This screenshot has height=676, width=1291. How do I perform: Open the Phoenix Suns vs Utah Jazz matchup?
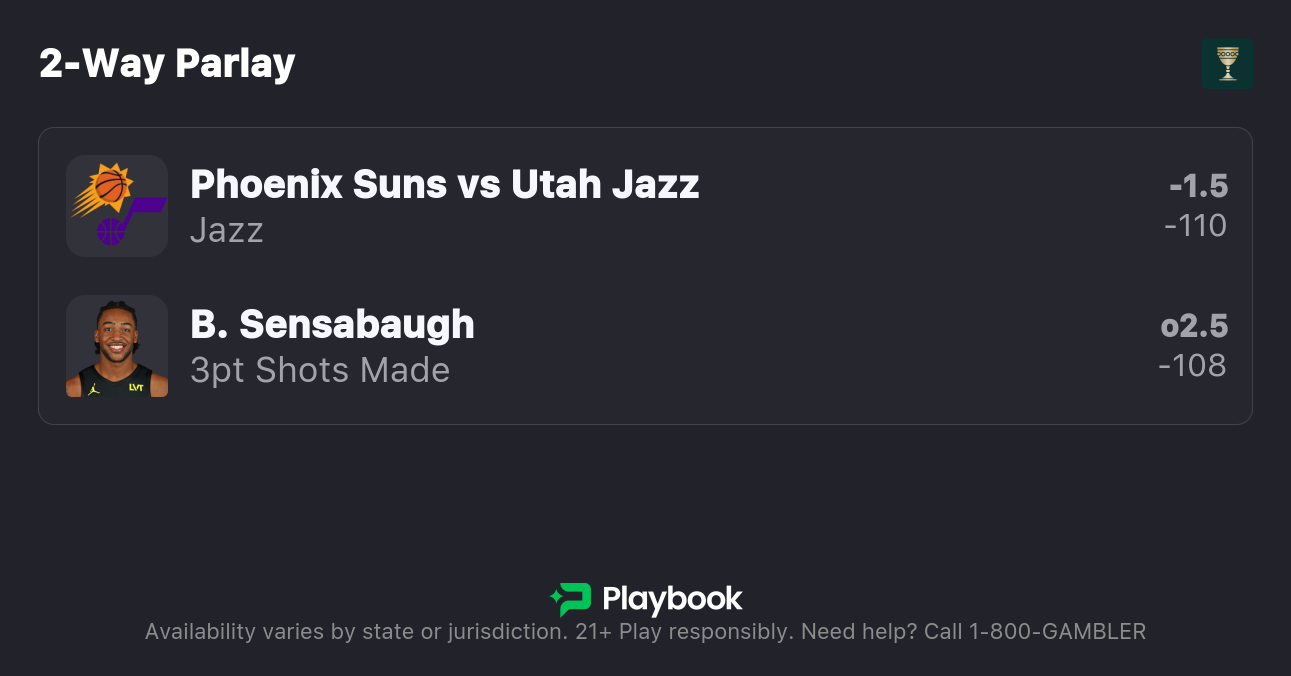[x=444, y=184]
